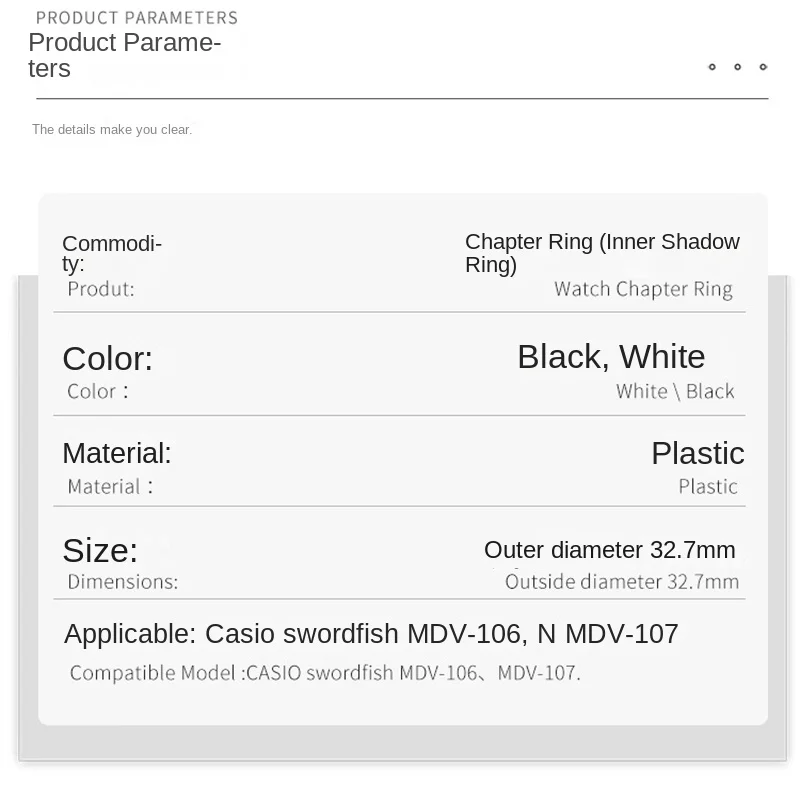Select the Black, White color value
The width and height of the screenshot is (800, 800).
tap(611, 356)
